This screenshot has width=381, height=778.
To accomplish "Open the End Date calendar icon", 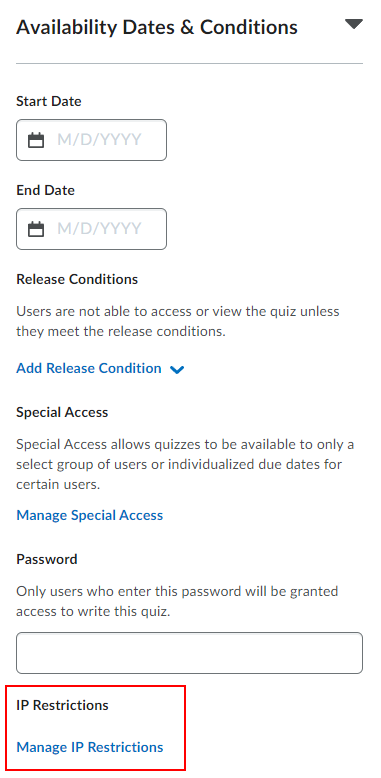I will click(x=36, y=229).
